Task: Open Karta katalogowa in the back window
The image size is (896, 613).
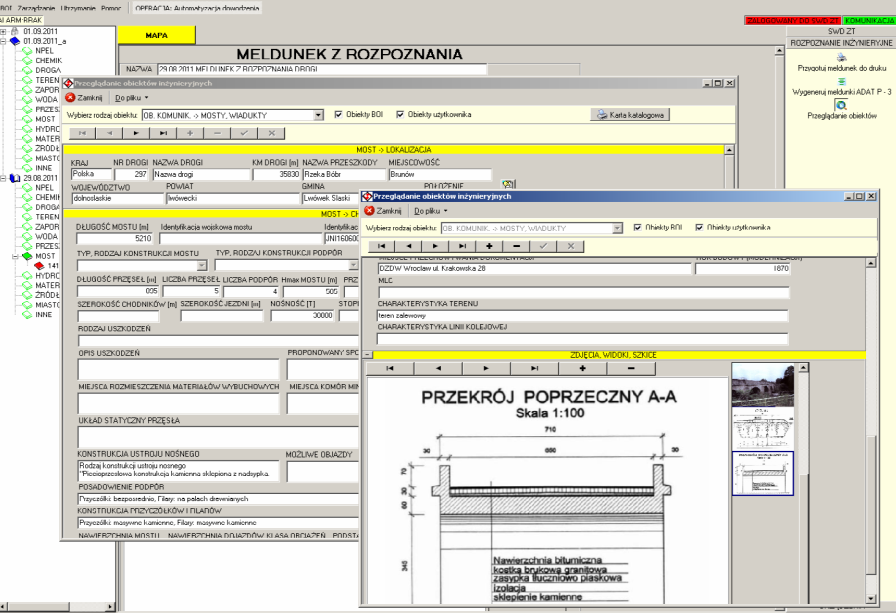Action: click(x=630, y=115)
